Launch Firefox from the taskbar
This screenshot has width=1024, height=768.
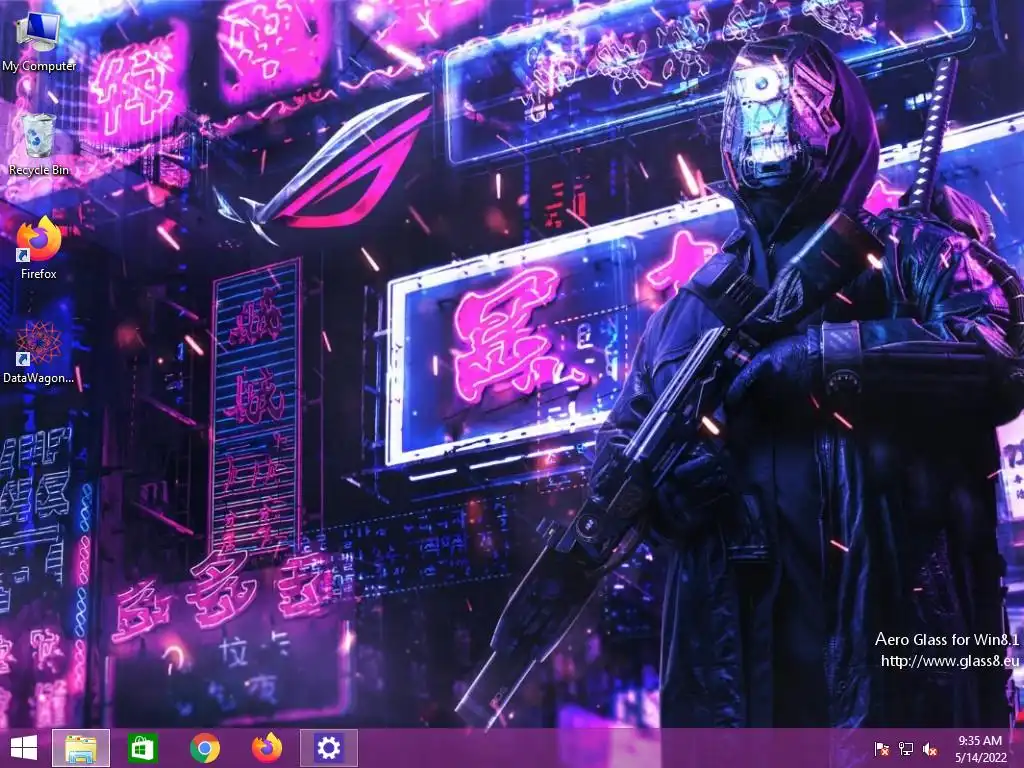(x=266, y=748)
